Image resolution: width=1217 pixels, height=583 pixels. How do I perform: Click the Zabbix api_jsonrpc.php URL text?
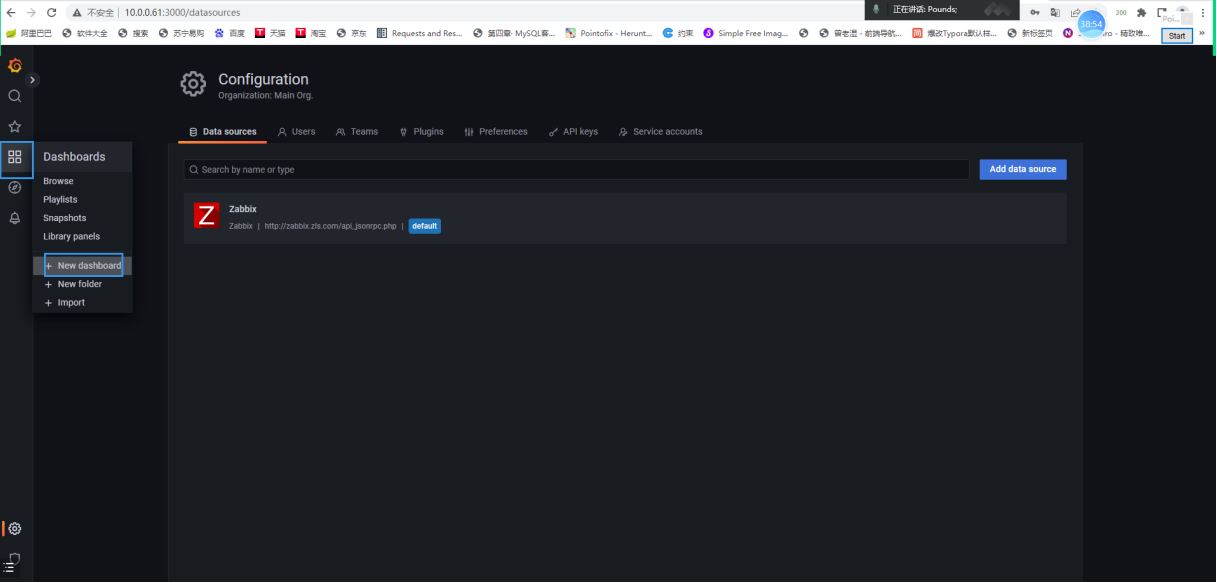tap(331, 226)
